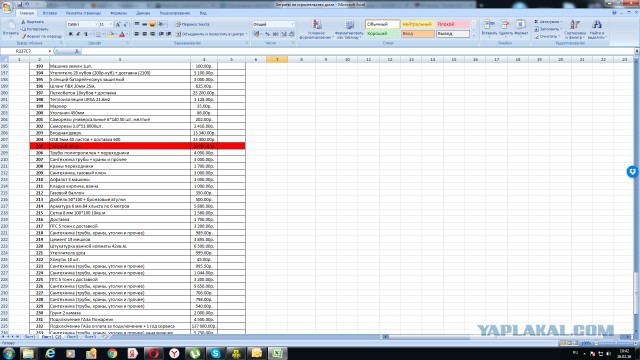640x360 pixels.
Task: Apply percent style format
Action: [x=267, y=34]
